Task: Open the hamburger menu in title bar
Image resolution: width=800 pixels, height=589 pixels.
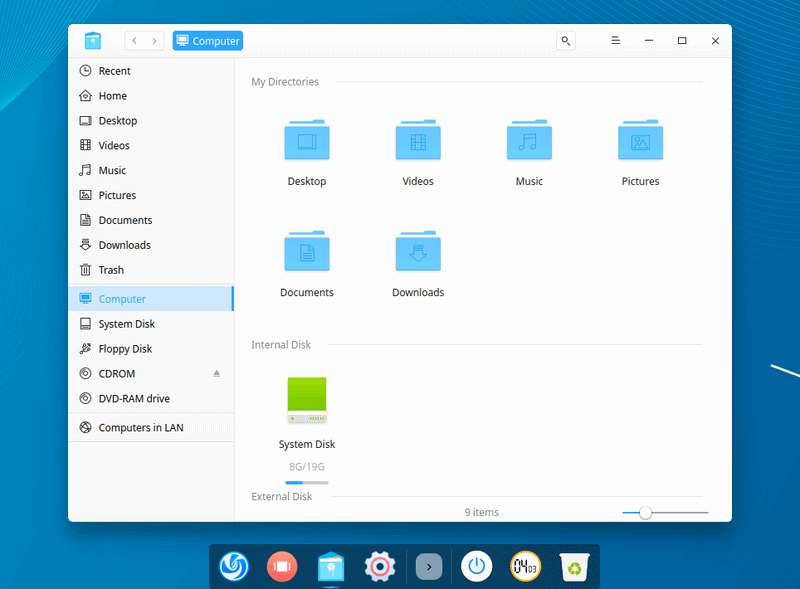Action: [x=617, y=41]
